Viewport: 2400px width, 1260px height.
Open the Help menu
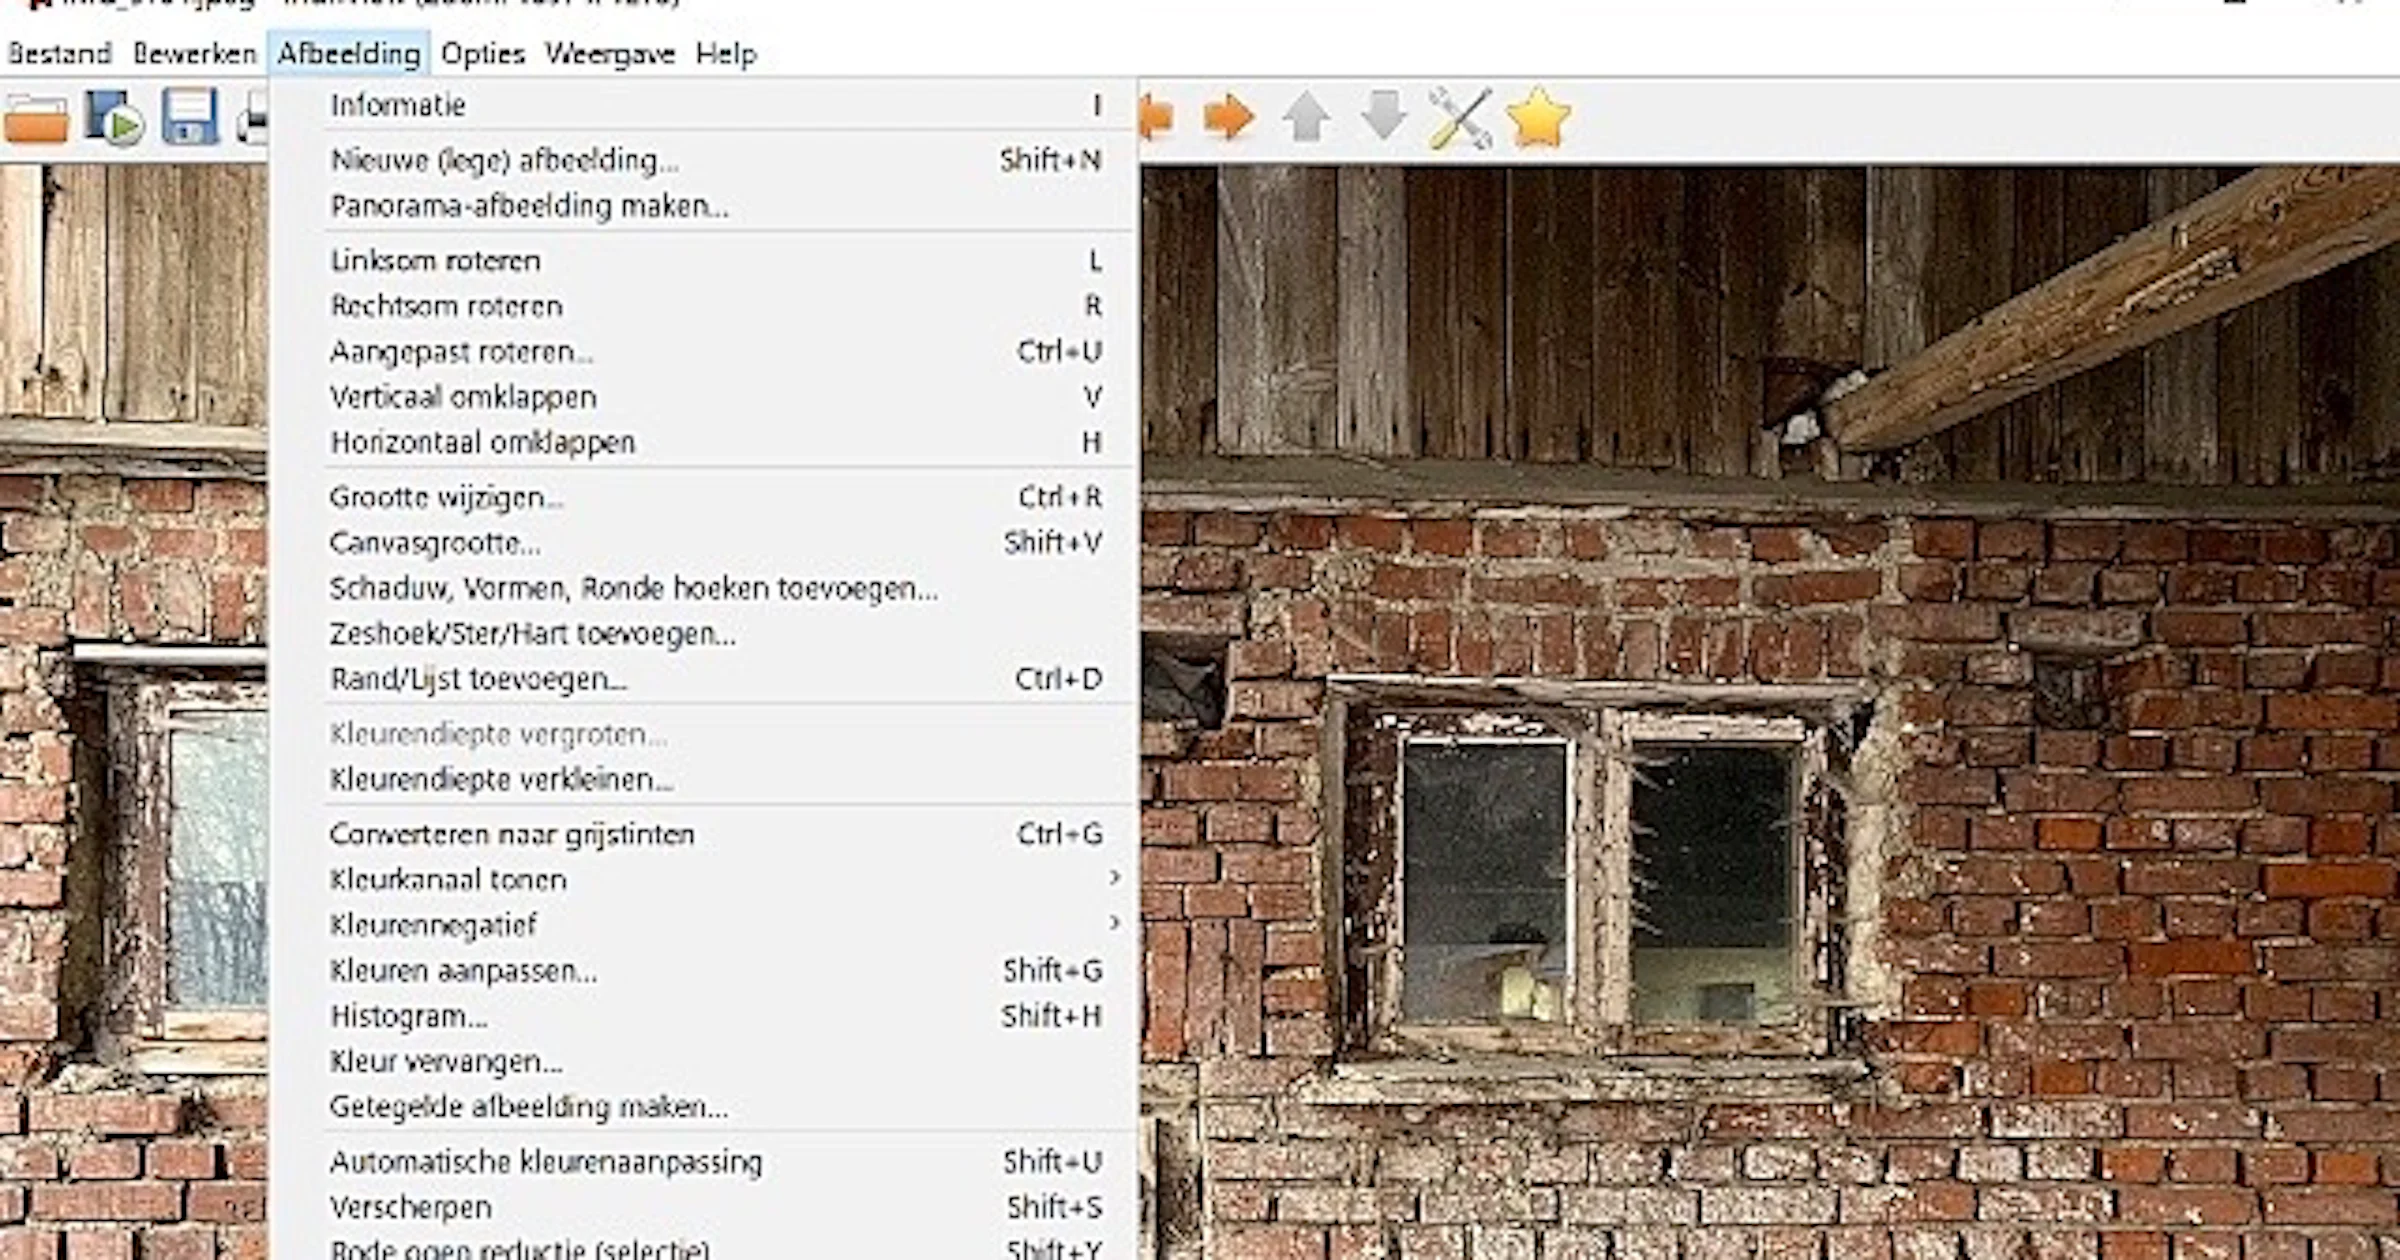pos(726,53)
